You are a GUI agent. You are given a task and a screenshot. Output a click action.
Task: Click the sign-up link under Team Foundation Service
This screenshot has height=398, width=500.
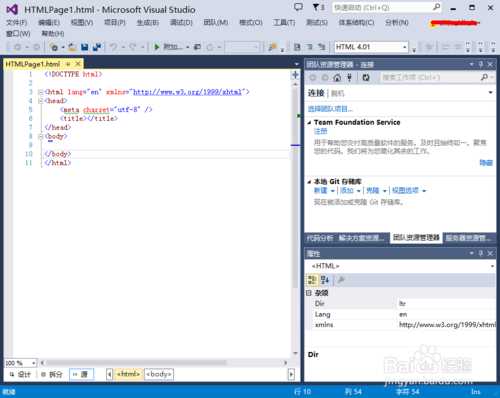[x=320, y=131]
